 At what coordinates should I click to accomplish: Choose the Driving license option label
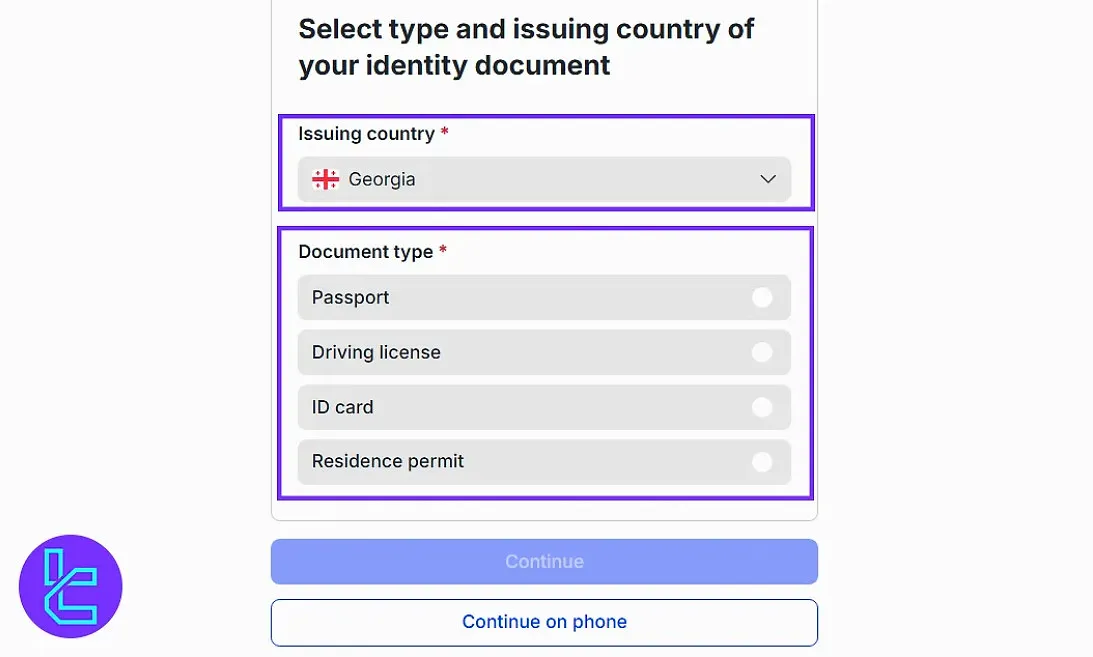(x=376, y=352)
